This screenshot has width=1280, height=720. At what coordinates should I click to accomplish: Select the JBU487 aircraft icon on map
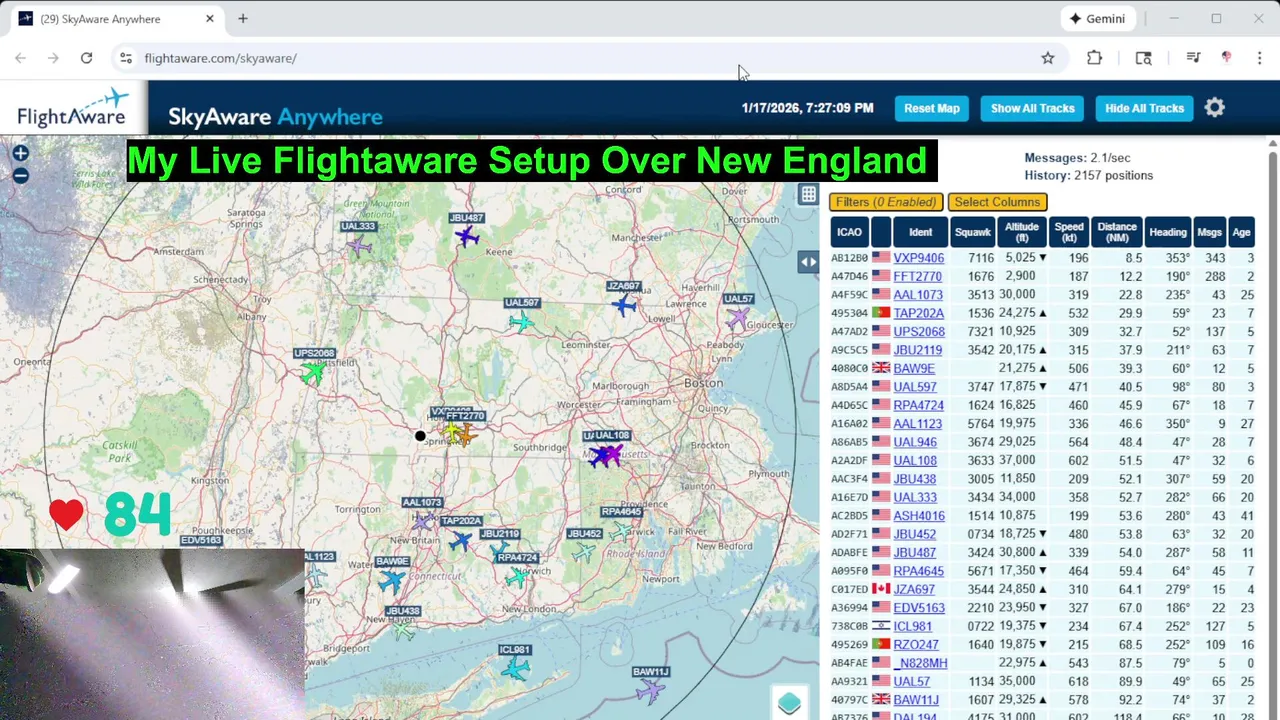(466, 236)
